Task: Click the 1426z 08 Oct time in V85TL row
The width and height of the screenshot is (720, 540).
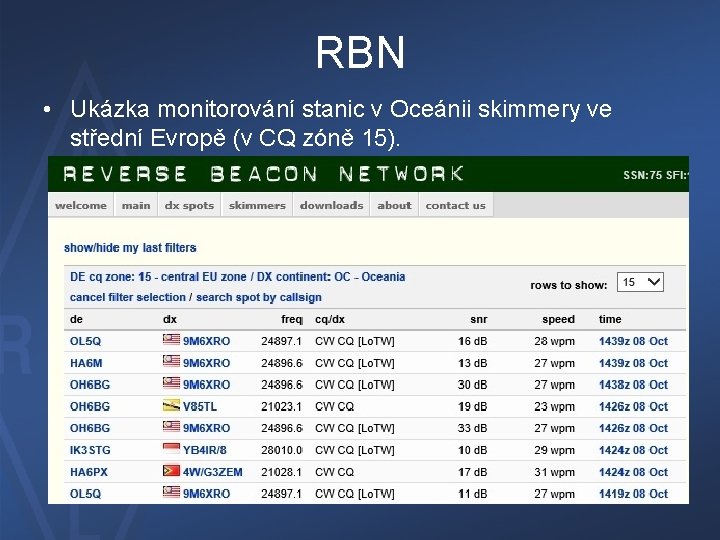Action: click(633, 406)
